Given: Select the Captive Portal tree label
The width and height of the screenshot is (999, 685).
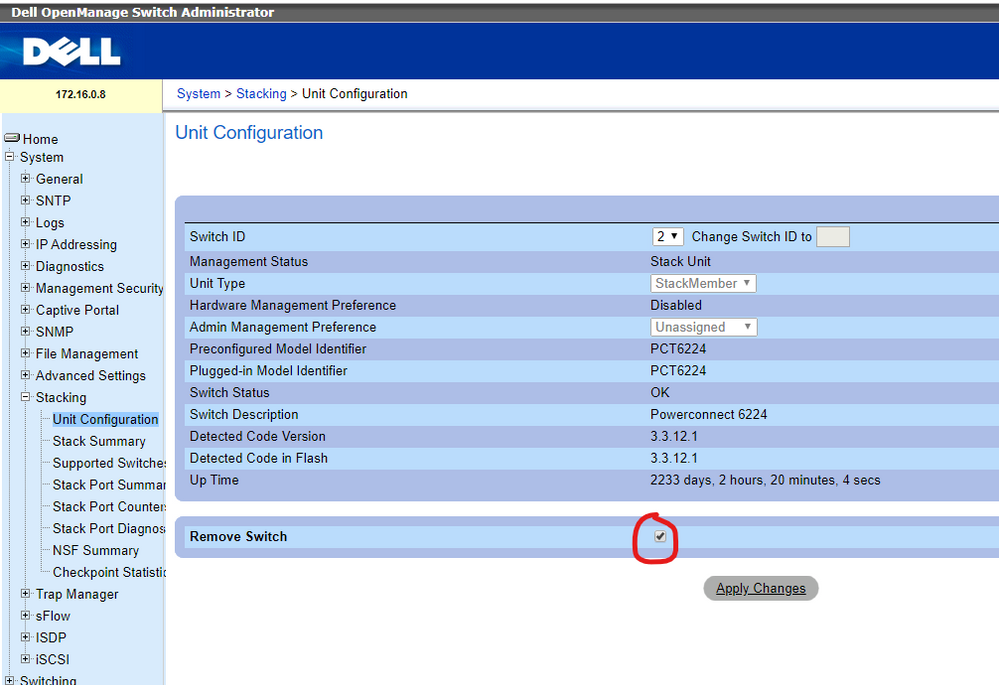Looking at the screenshot, I should click(x=77, y=310).
